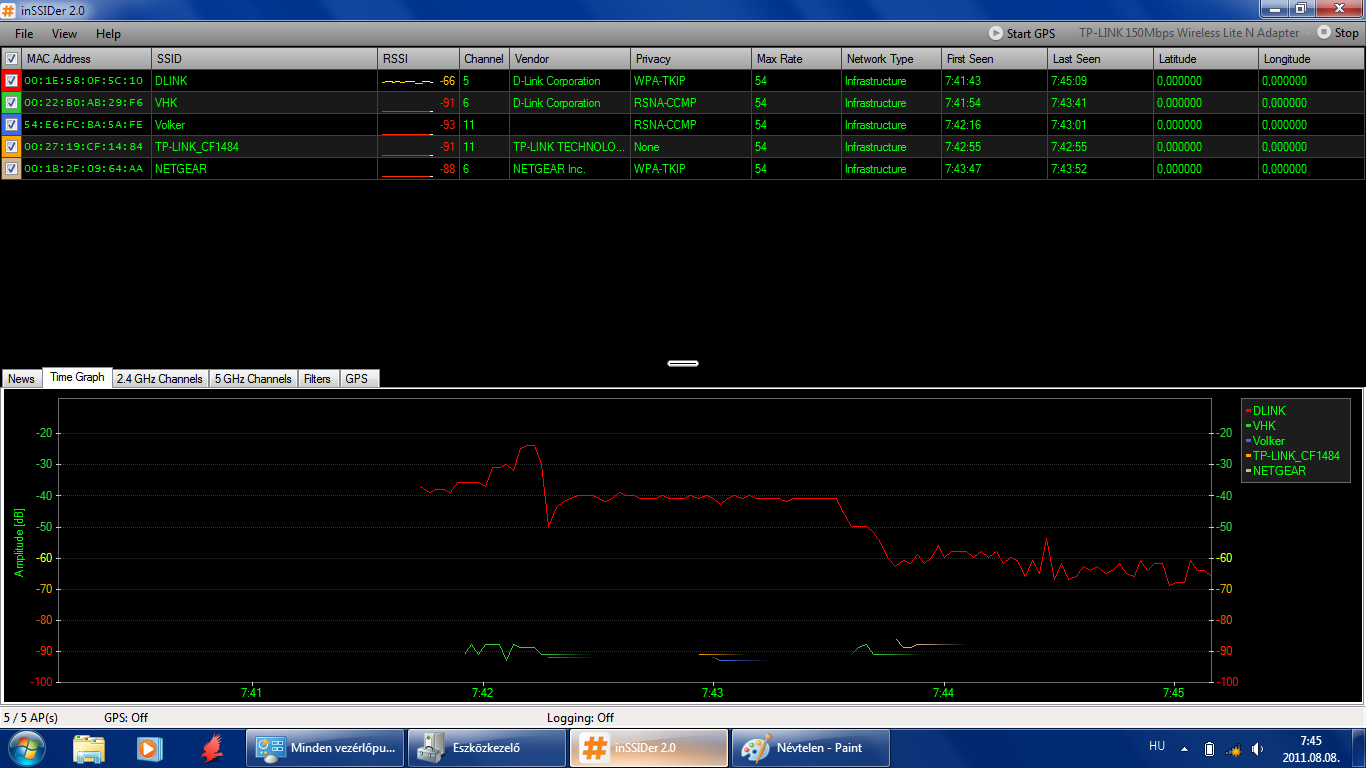Click the Stop scanning button
Image resolution: width=1366 pixels, height=768 pixels.
(1338, 33)
